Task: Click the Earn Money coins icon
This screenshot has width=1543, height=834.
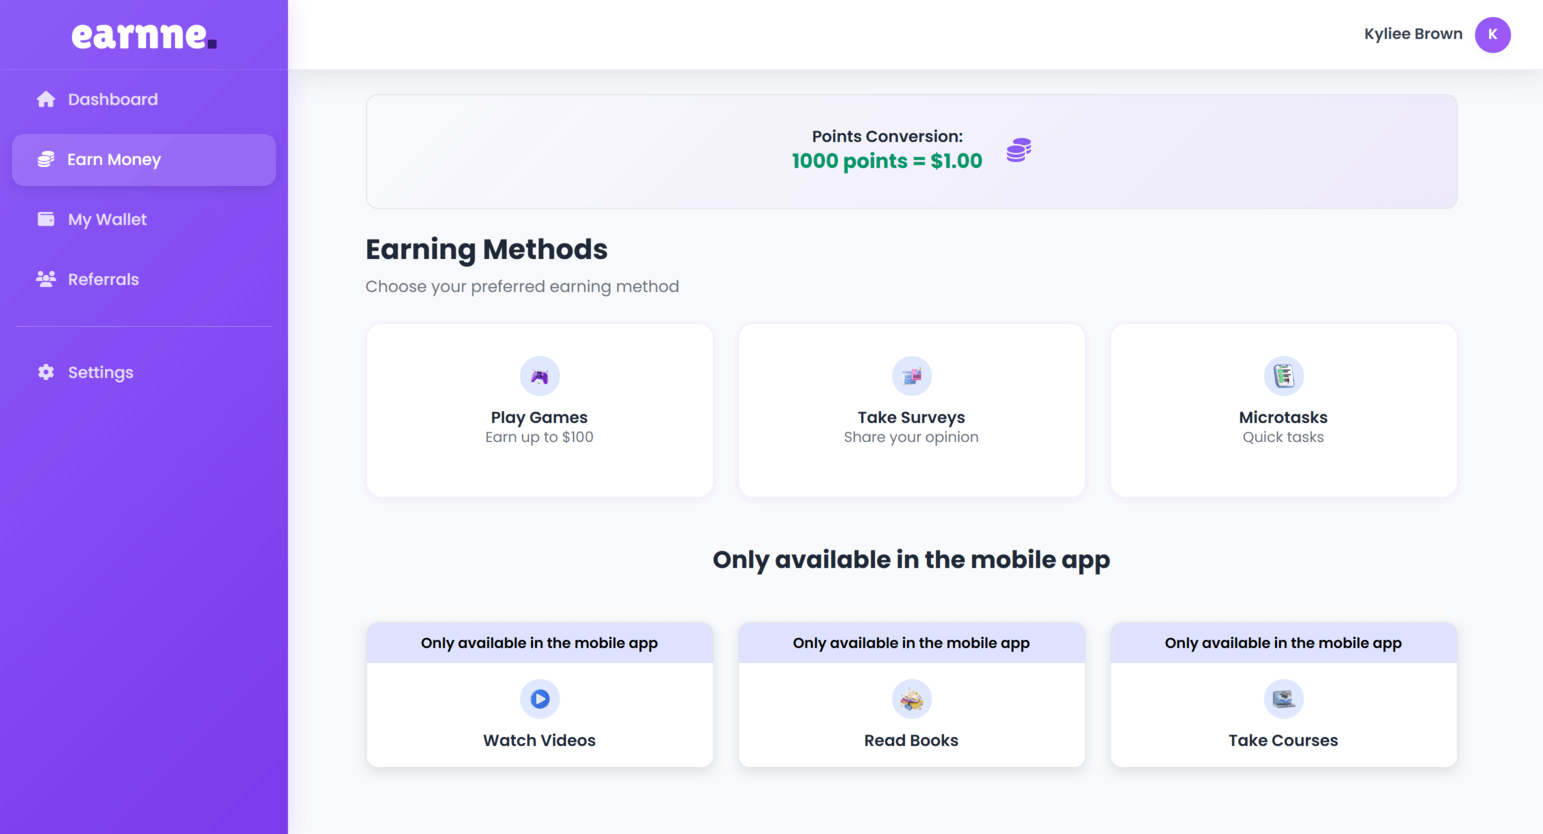Action: click(x=46, y=159)
